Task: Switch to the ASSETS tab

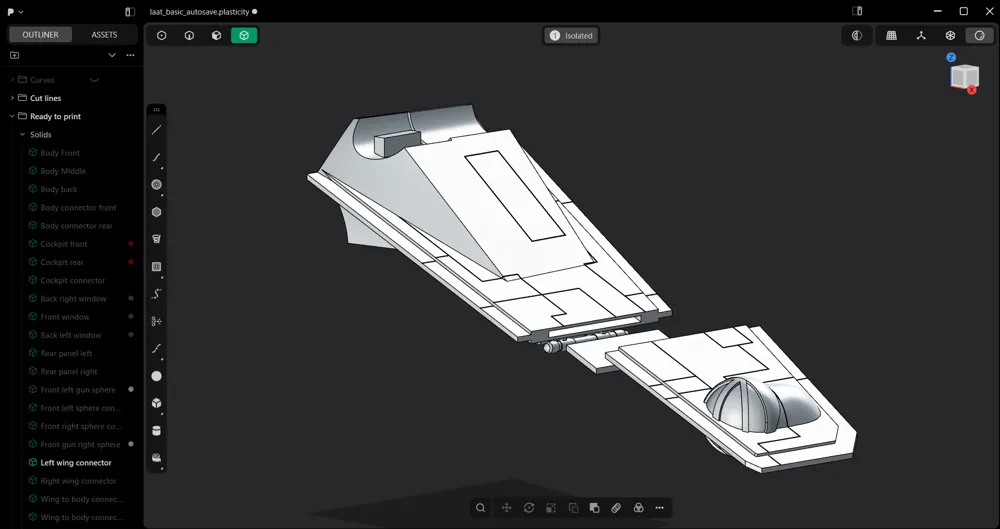Action: 104,34
